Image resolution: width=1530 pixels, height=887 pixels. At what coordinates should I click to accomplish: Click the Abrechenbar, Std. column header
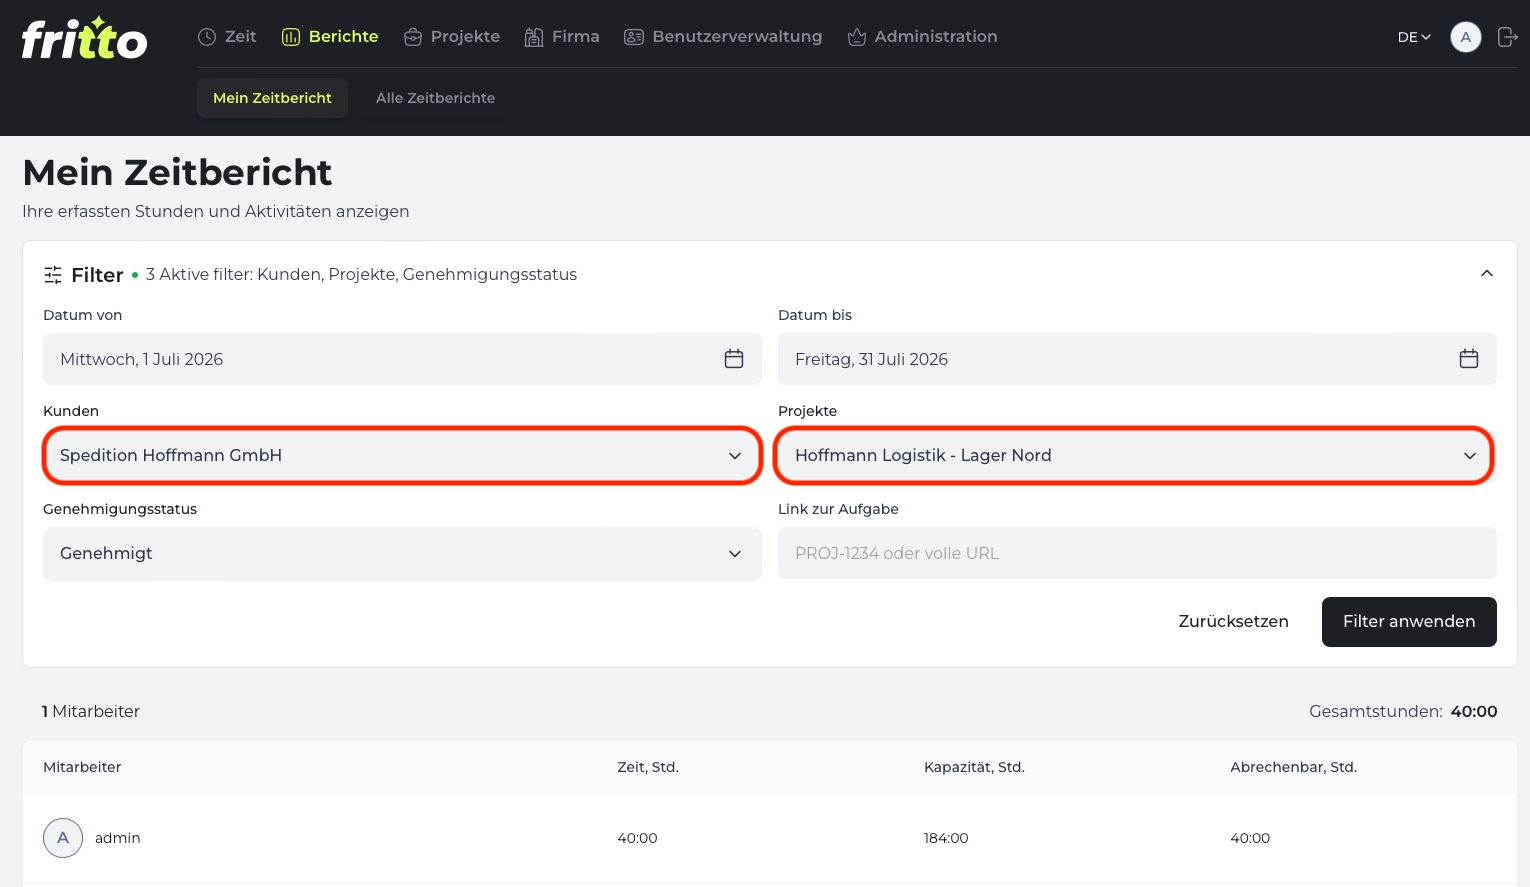click(x=1293, y=767)
